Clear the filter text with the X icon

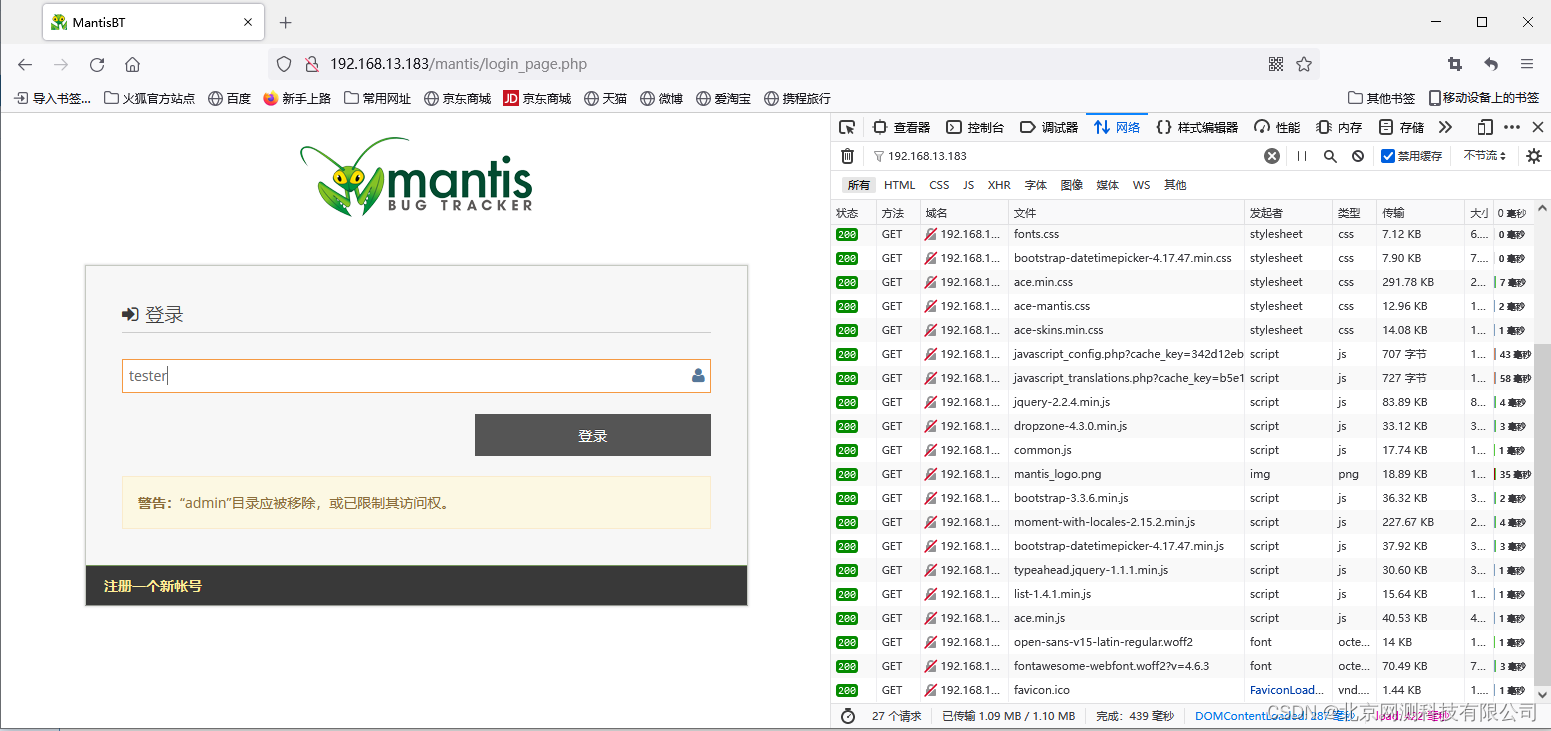1272,156
